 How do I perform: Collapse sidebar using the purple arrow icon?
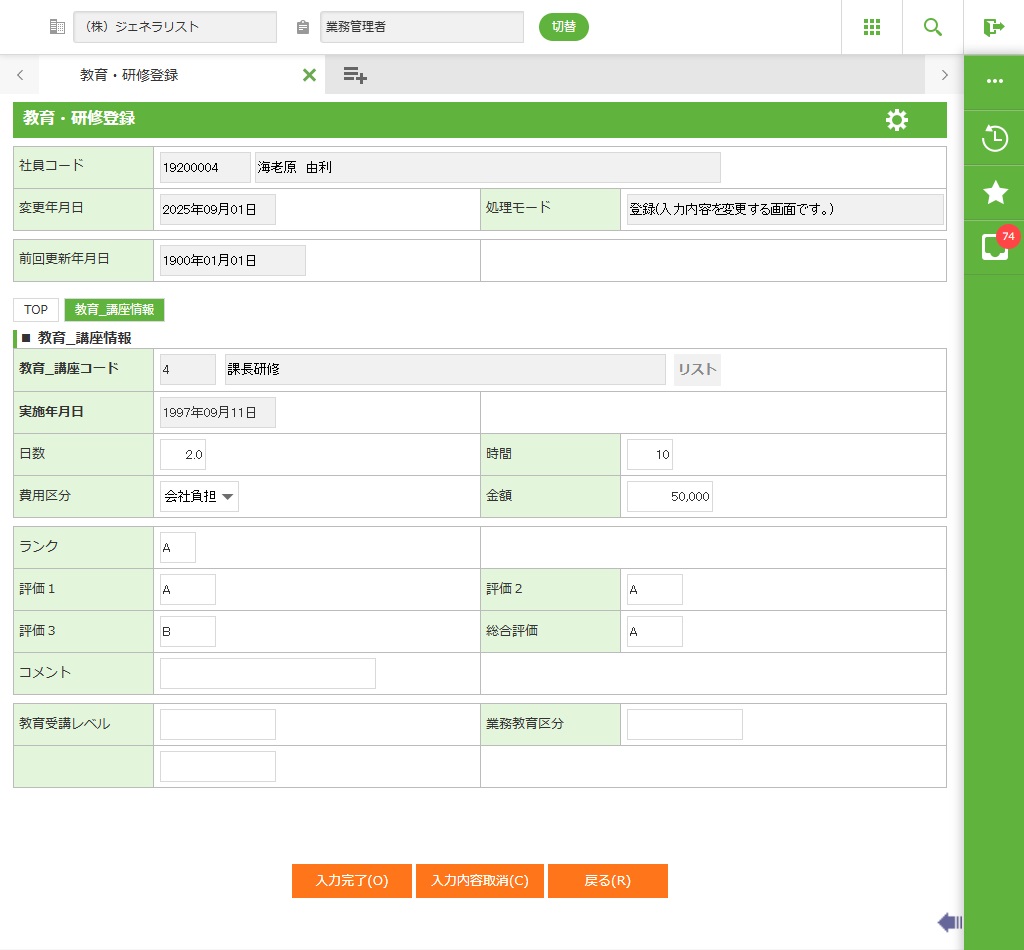tap(949, 922)
